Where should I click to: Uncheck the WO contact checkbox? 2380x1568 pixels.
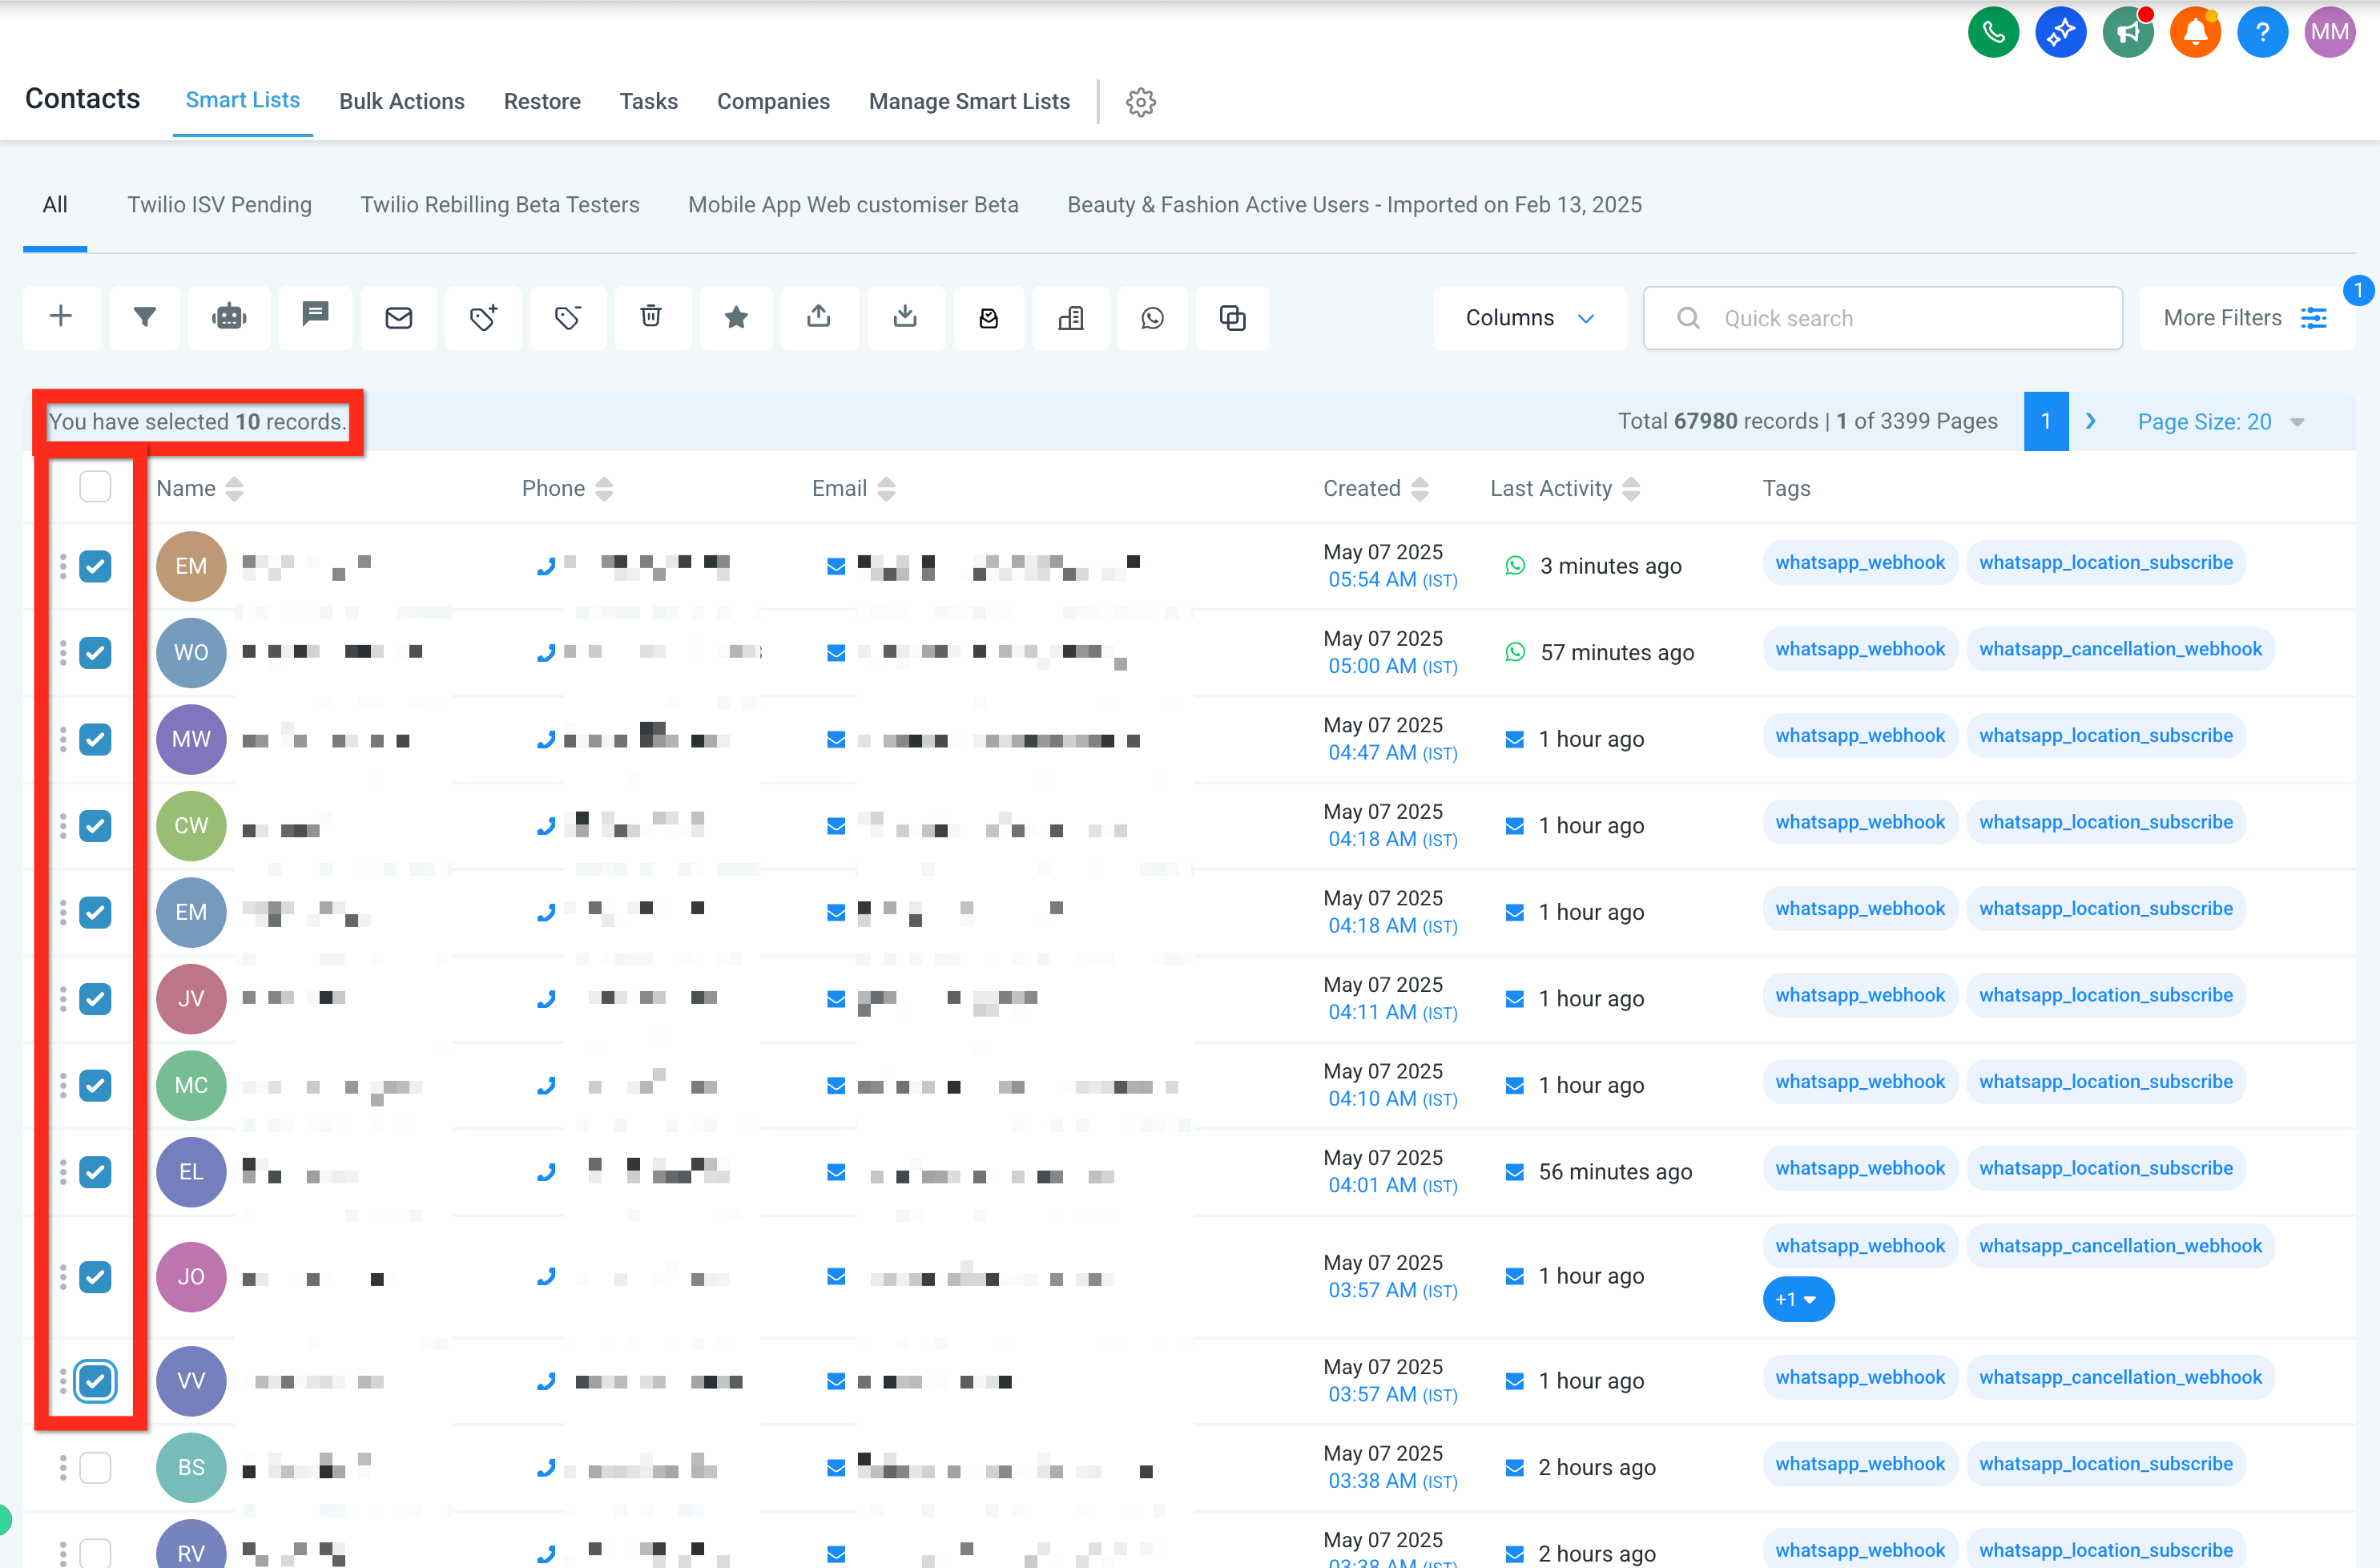tap(95, 653)
